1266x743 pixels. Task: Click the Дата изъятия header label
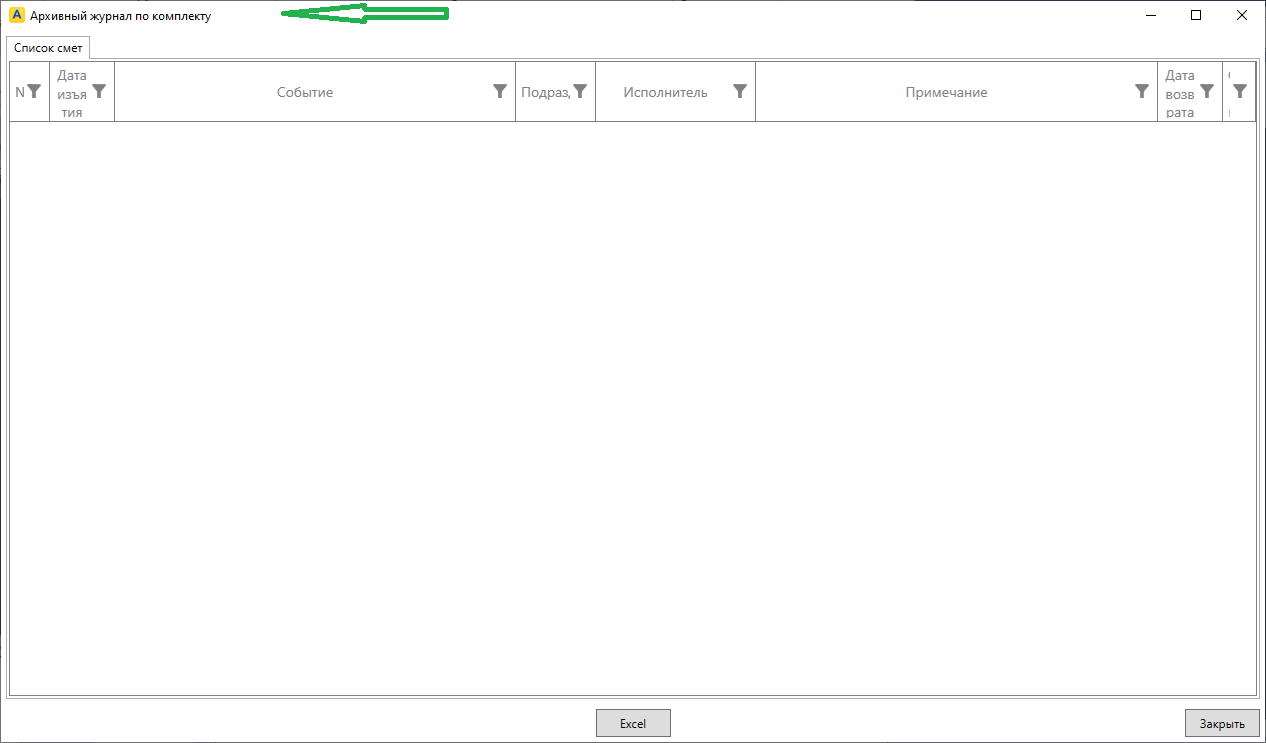click(x=72, y=93)
